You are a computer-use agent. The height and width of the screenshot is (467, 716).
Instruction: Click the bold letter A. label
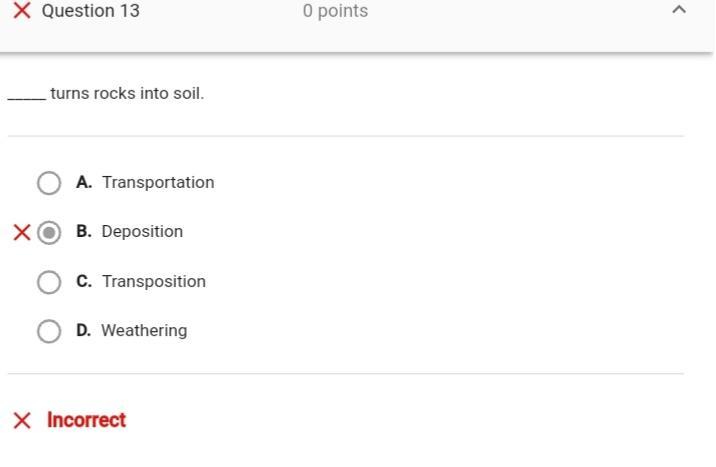click(x=84, y=182)
